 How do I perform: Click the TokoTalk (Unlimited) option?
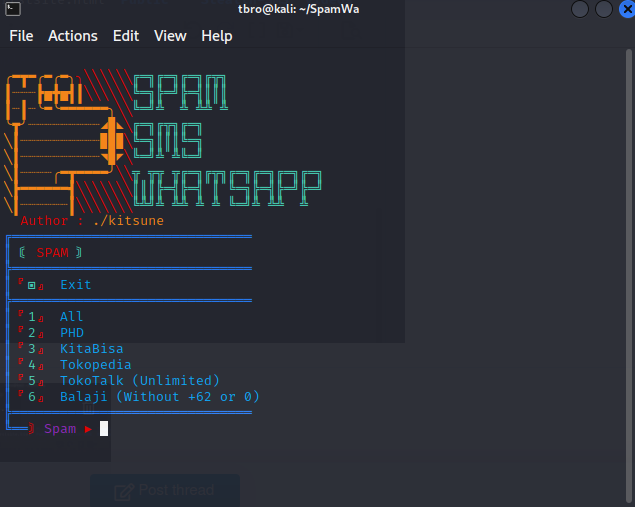(x=140, y=381)
